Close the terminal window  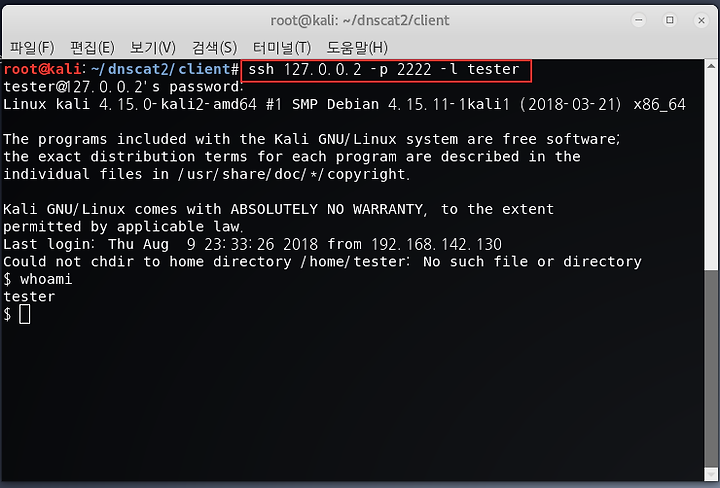coord(701,20)
